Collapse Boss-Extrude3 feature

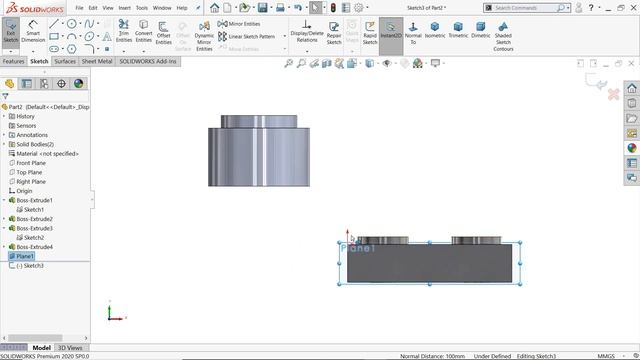tap(4, 229)
